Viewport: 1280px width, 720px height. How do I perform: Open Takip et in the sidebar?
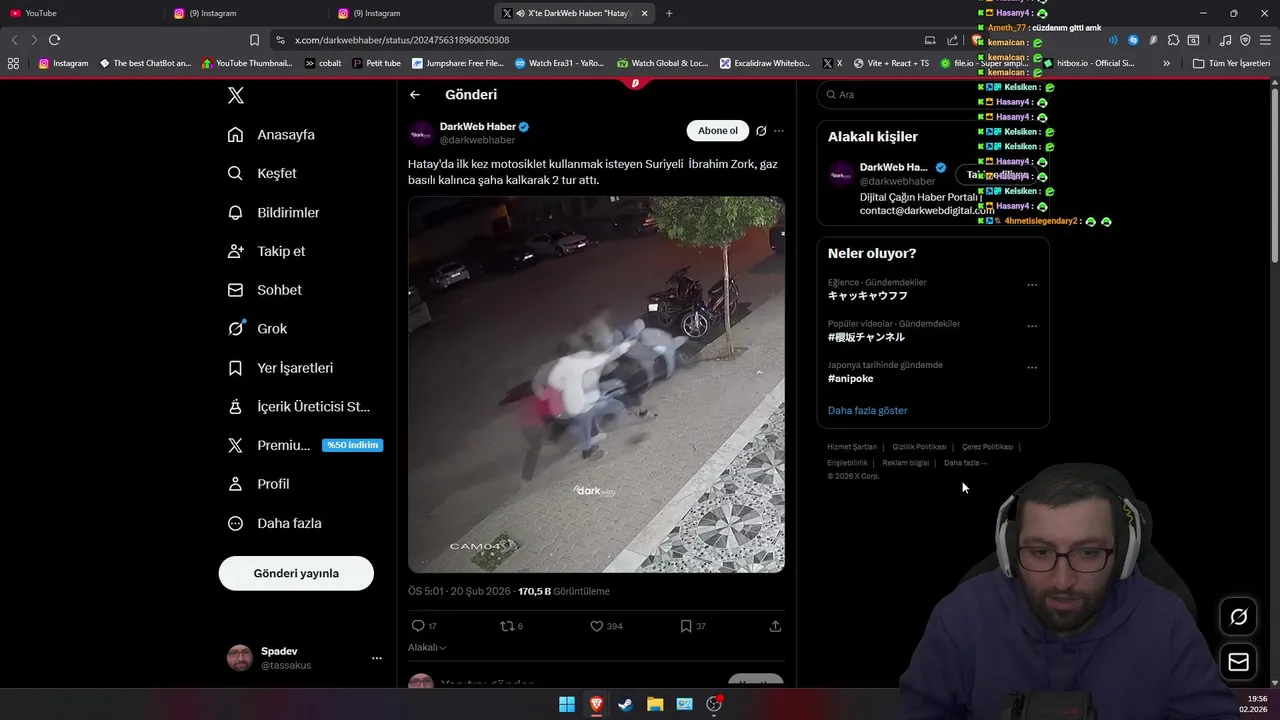click(x=266, y=251)
